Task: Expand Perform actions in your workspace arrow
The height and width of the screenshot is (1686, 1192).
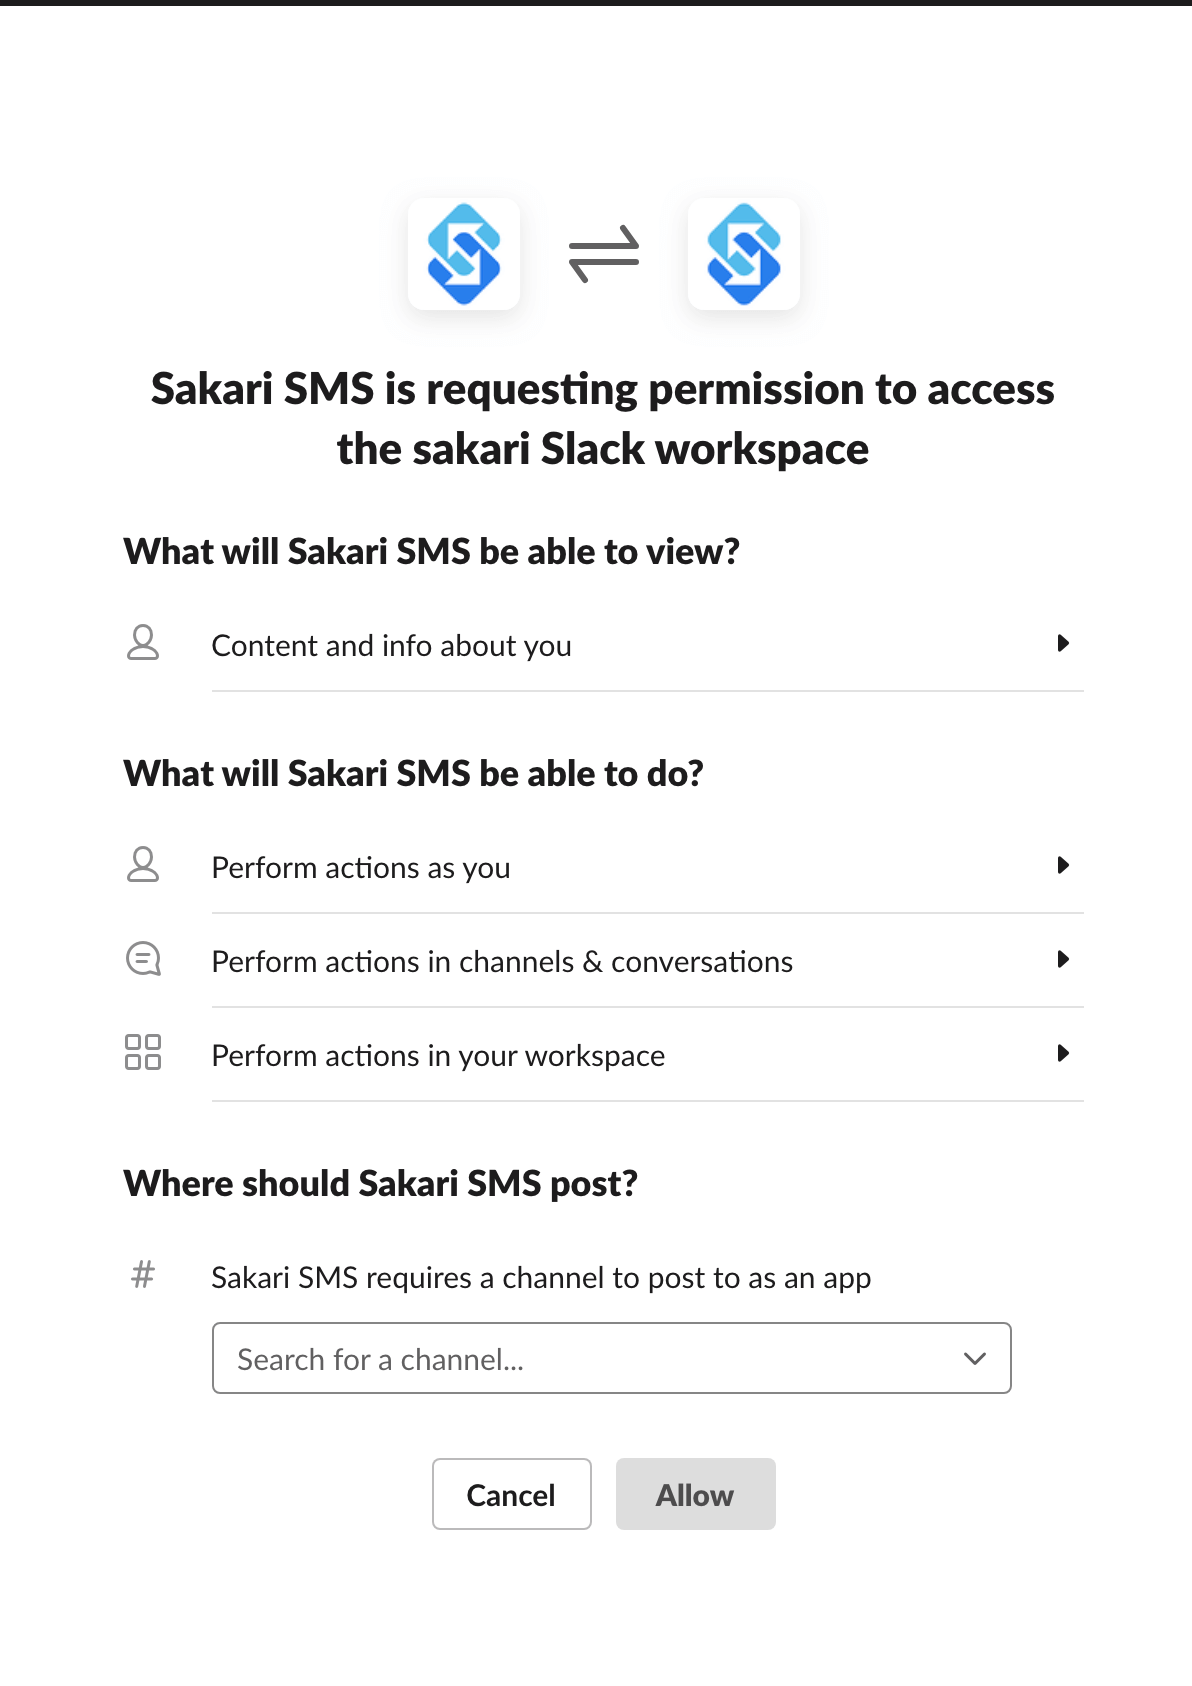Action: pos(1063,1053)
